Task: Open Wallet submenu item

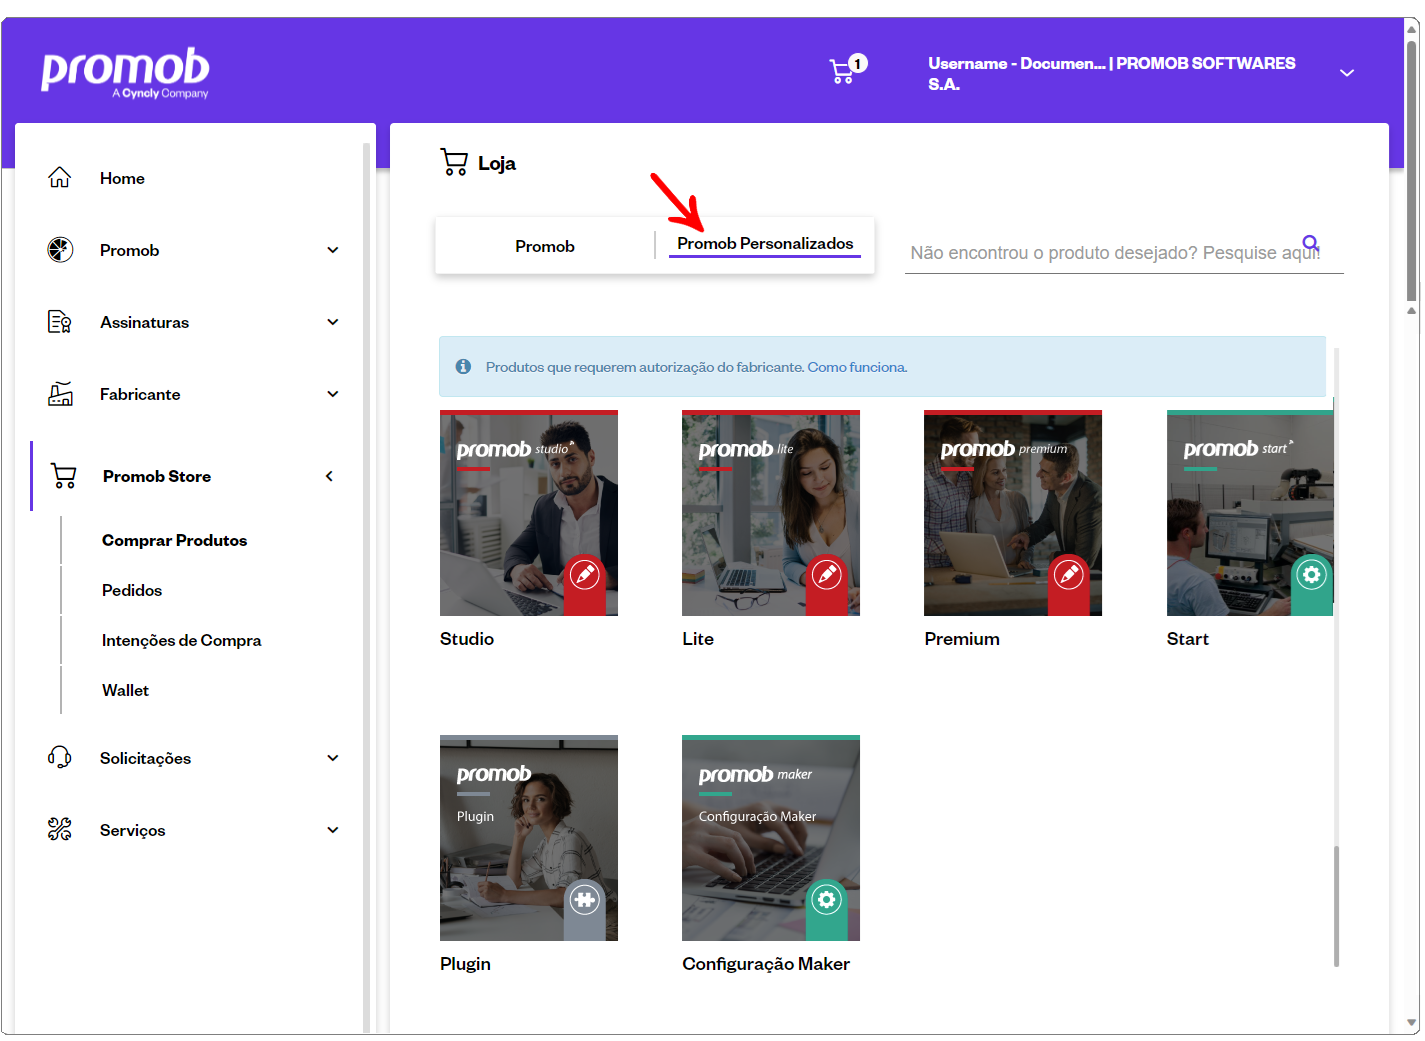Action: click(x=125, y=690)
